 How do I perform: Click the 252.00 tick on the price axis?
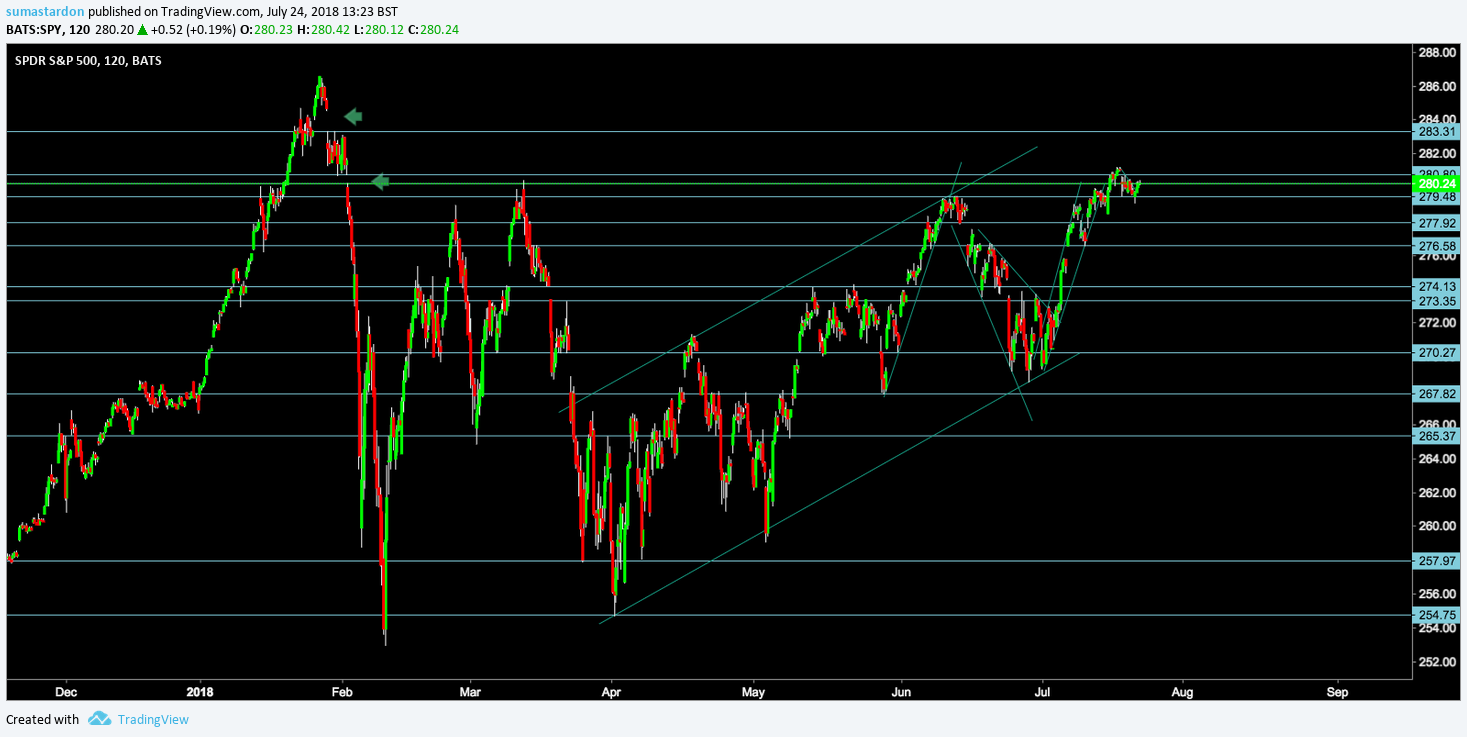point(1435,661)
